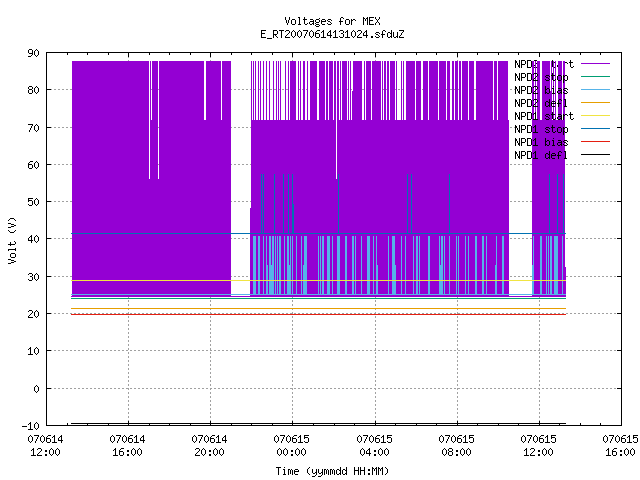Click the NPD1 defl legend label

click(541, 156)
